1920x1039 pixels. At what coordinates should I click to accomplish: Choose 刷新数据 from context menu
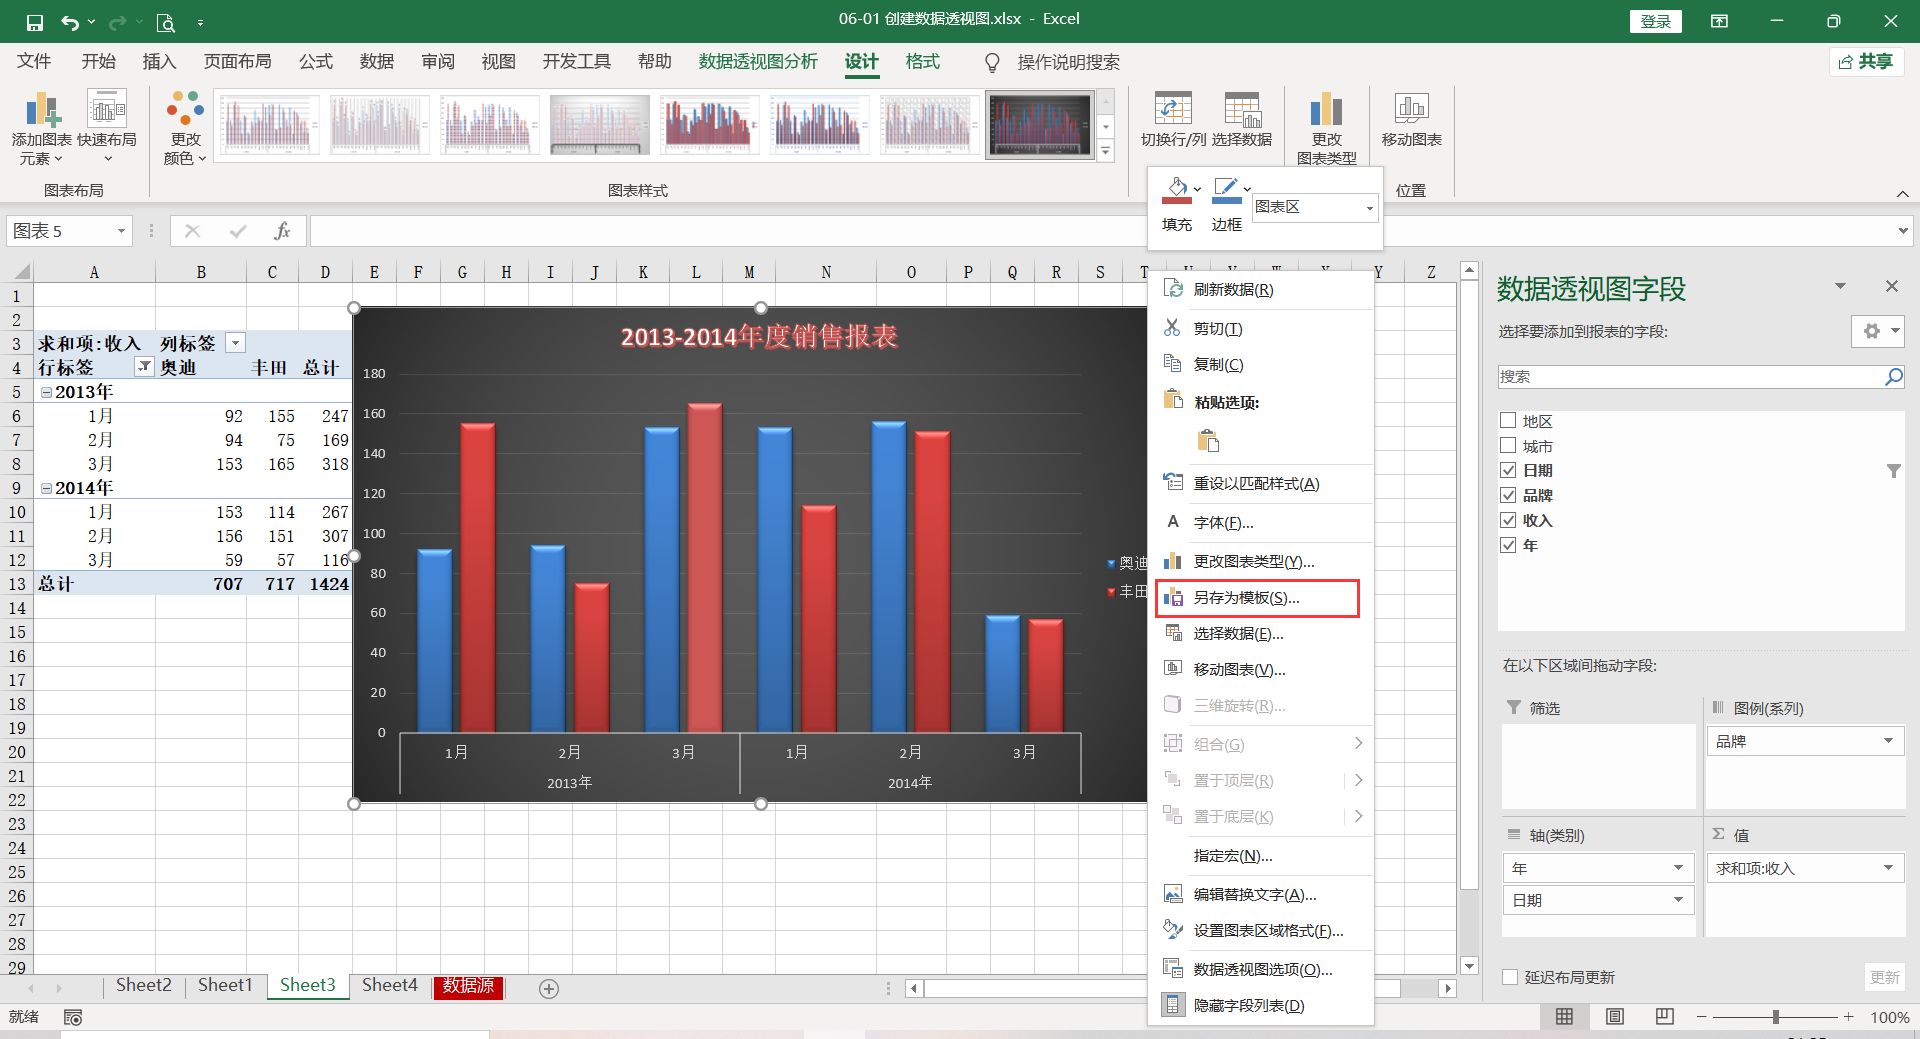[1260, 290]
